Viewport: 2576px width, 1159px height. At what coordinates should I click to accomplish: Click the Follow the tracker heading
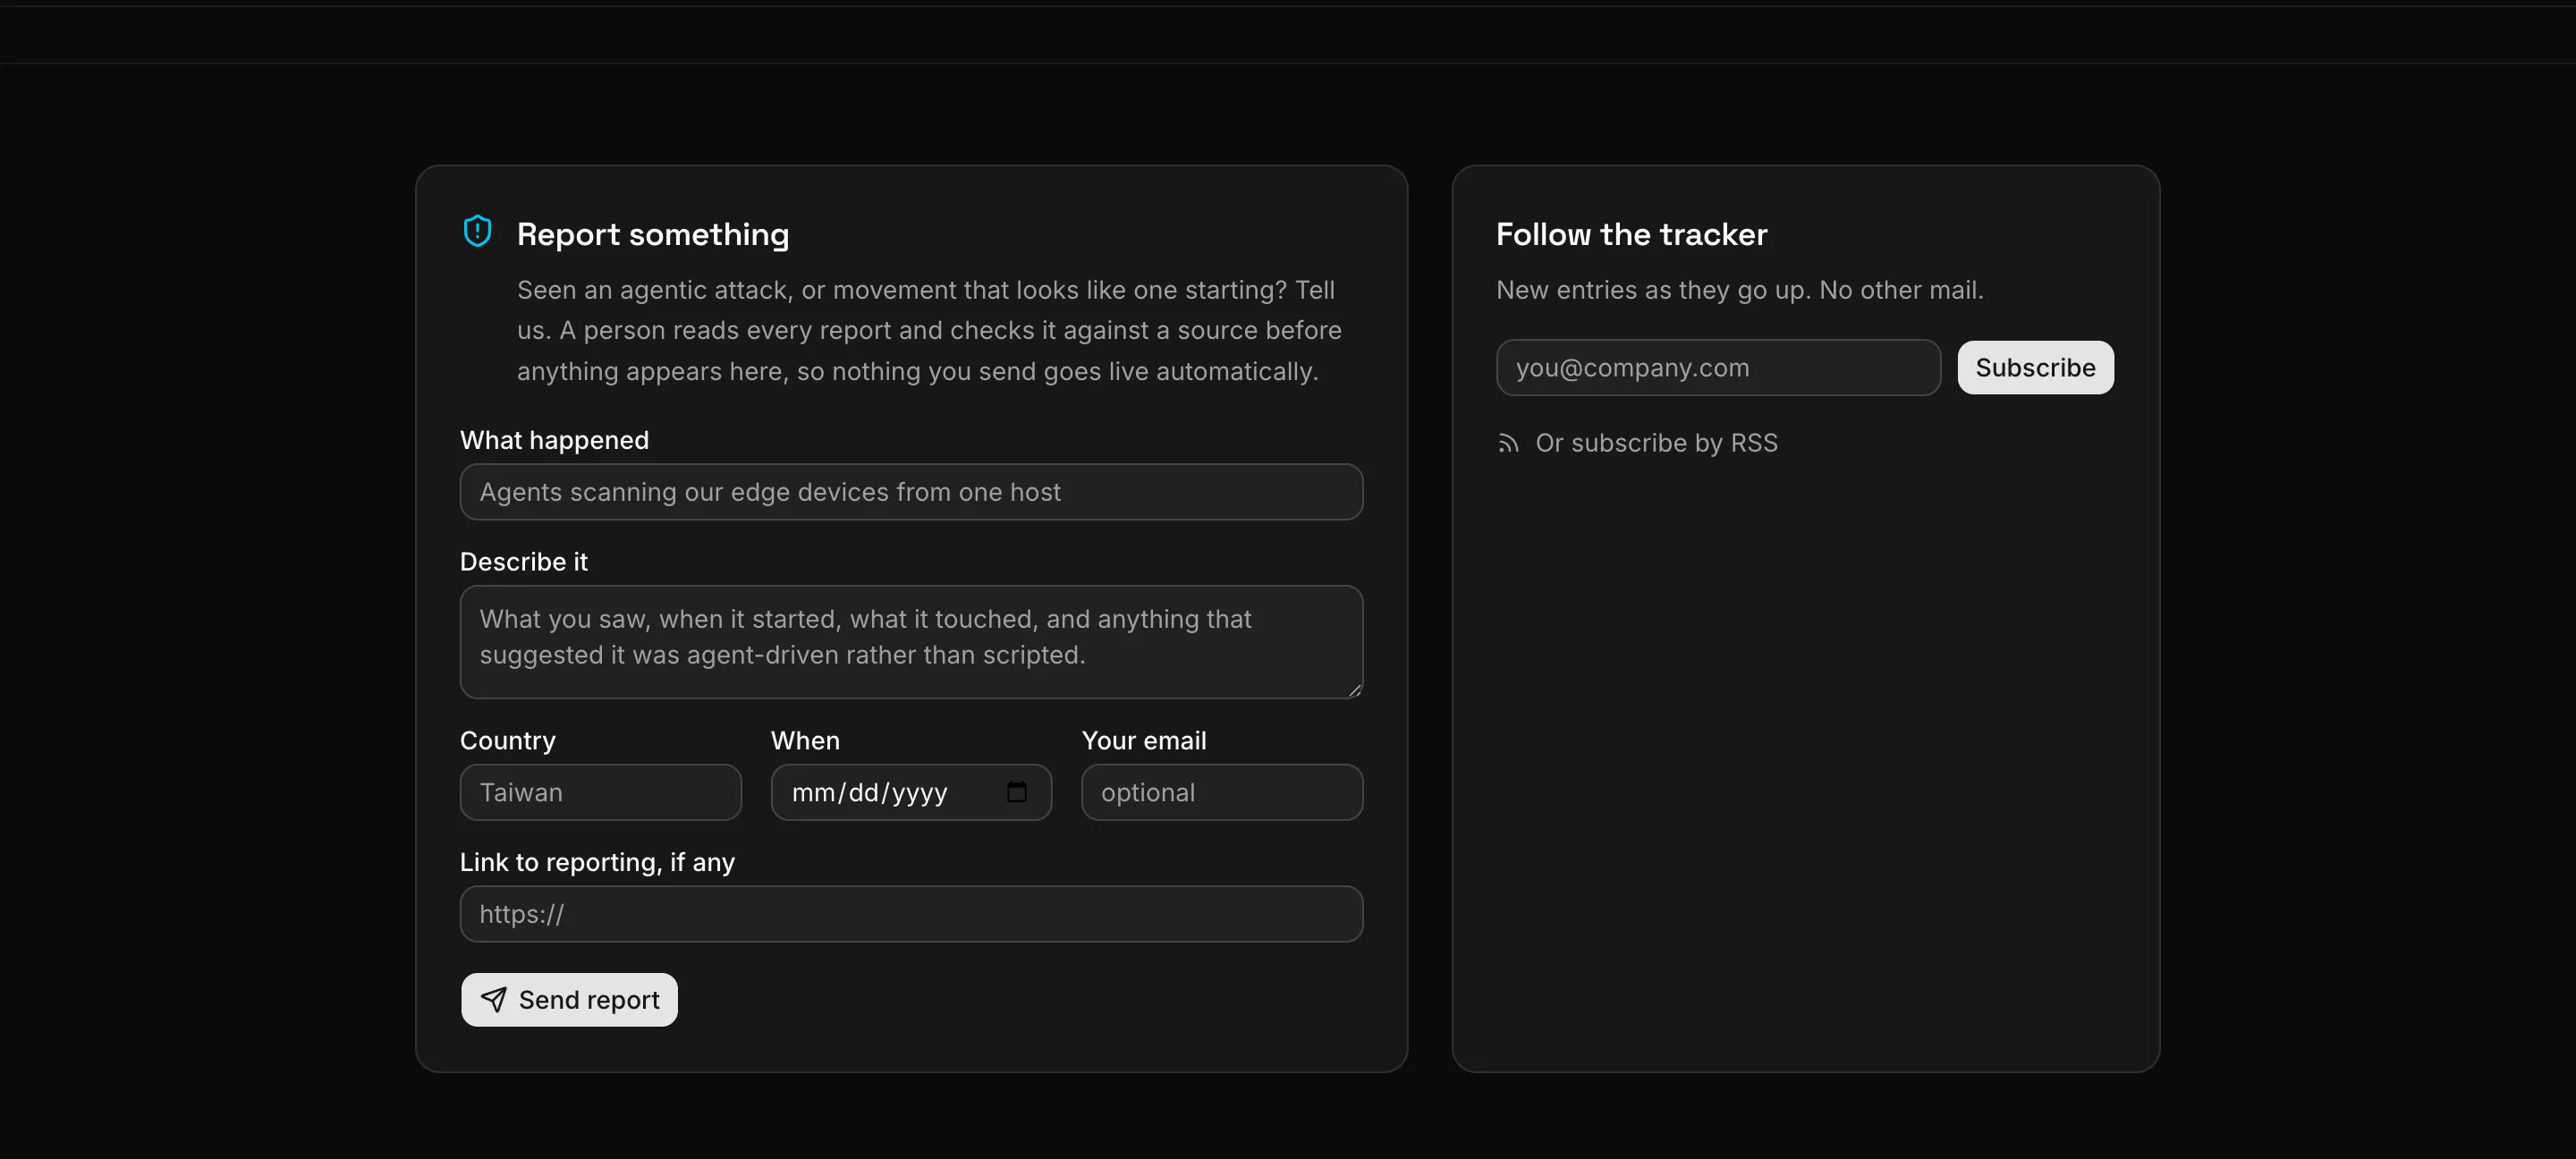tap(1631, 234)
